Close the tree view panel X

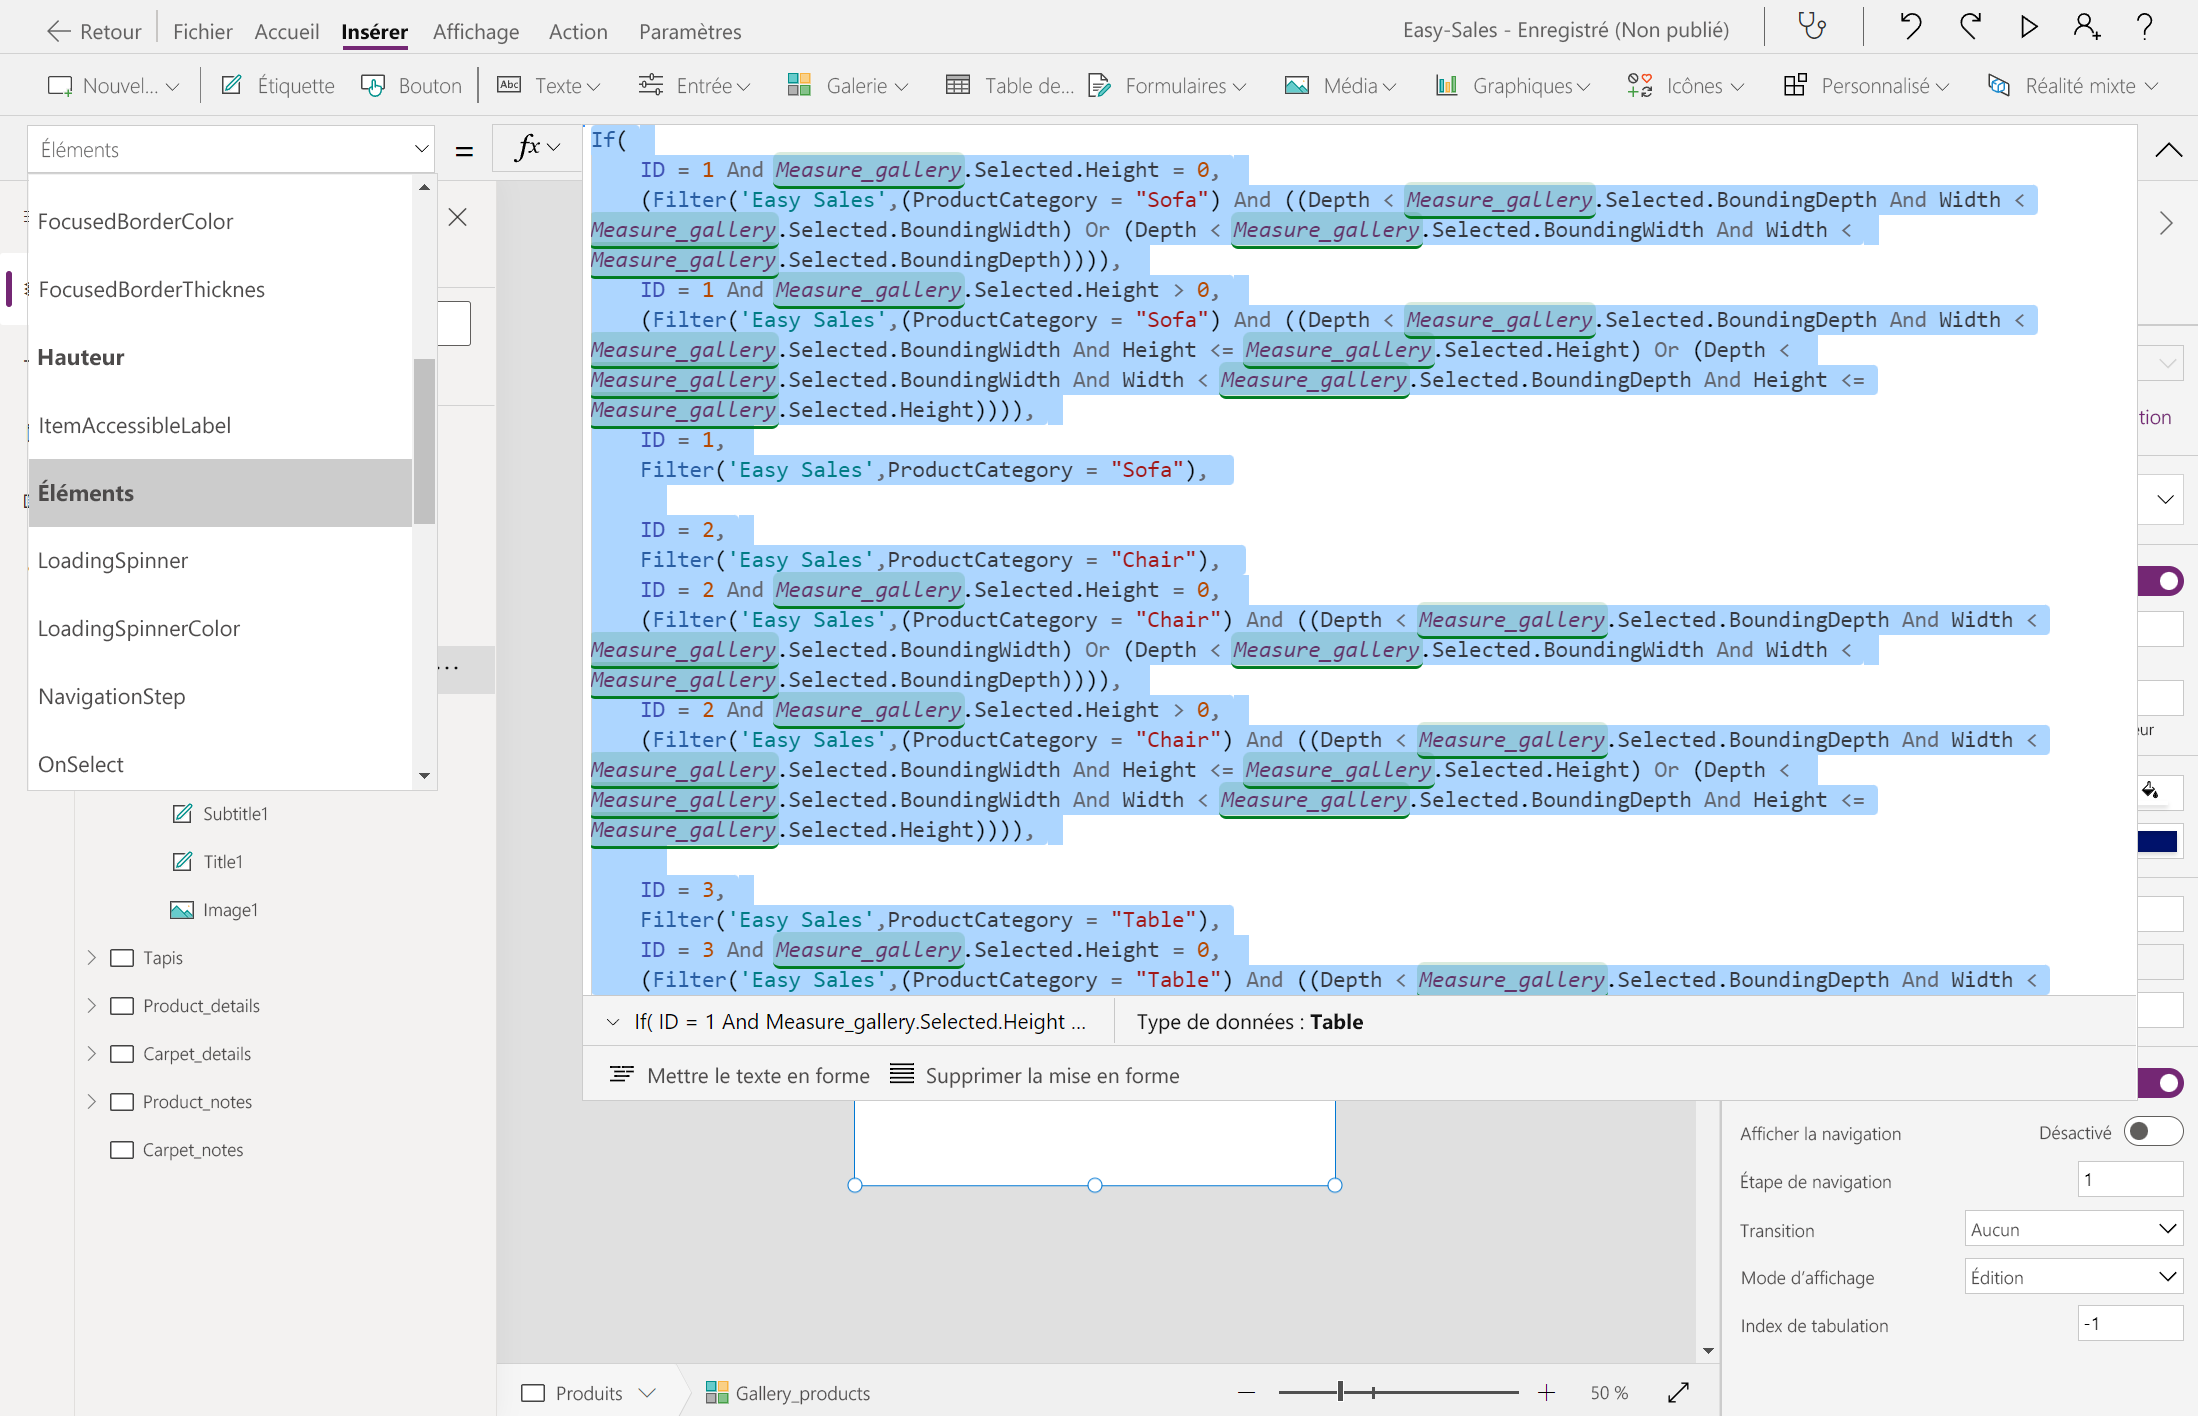click(x=457, y=217)
